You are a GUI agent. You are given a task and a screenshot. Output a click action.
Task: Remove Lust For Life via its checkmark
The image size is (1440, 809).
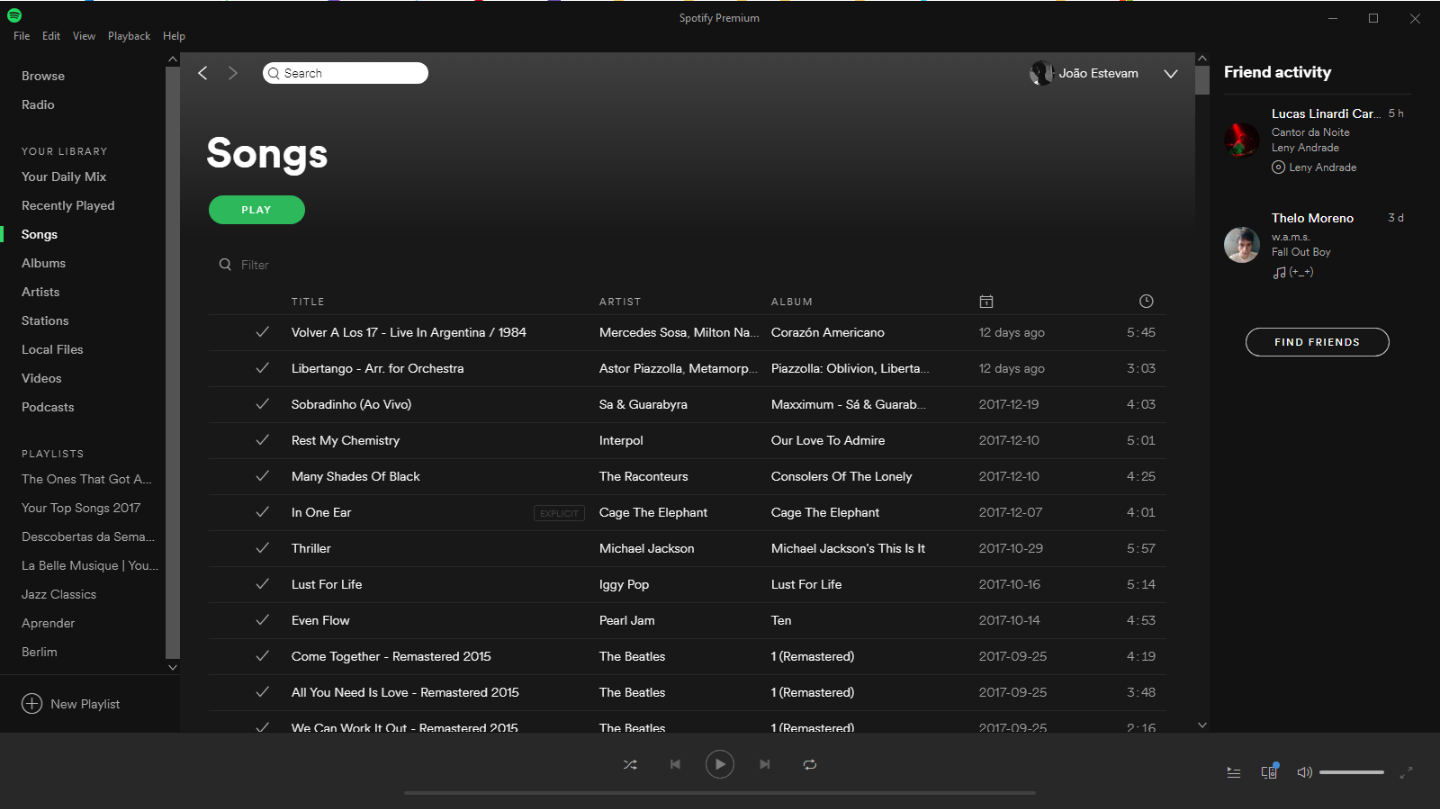pyautogui.click(x=262, y=584)
